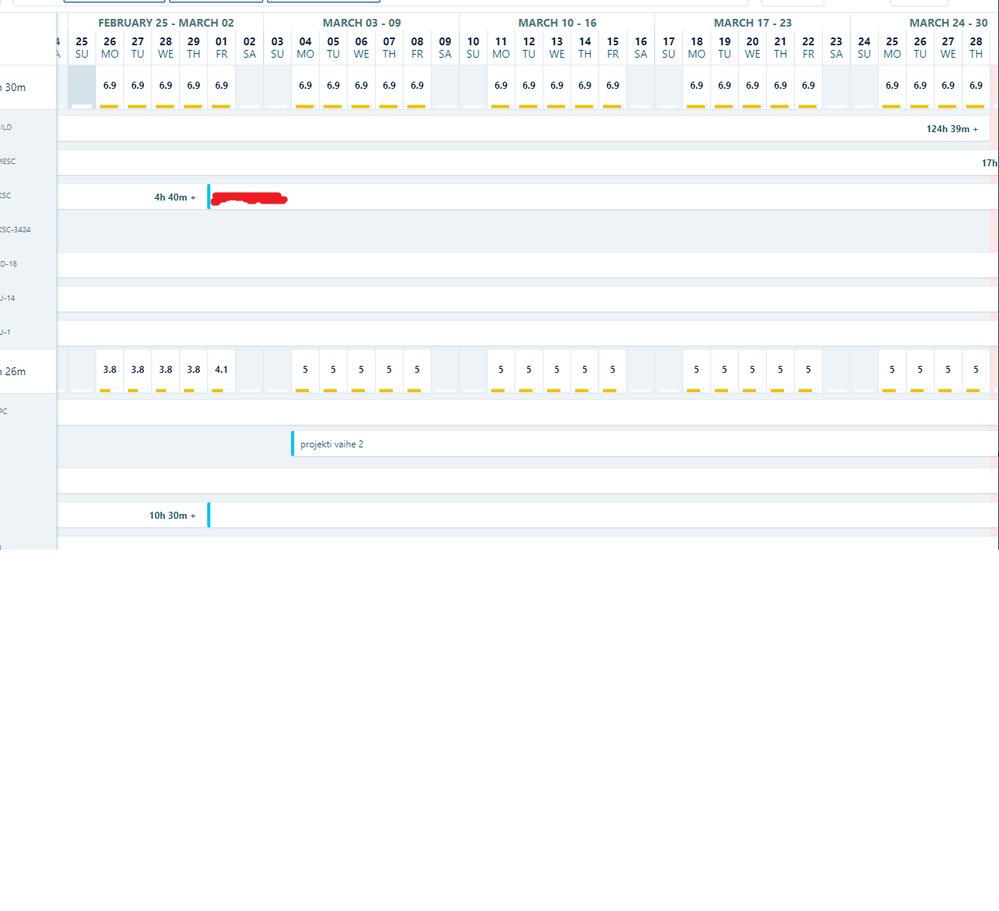
Task: Click the 02 SA day column header
Action: pos(249,48)
